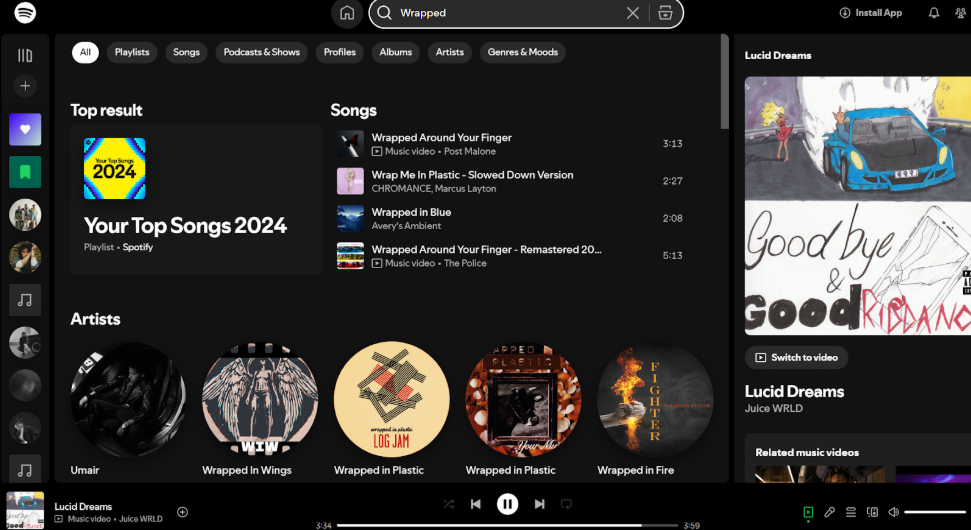Go to Spotify Home via house icon
Screen dimensions: 971x530
(347, 13)
